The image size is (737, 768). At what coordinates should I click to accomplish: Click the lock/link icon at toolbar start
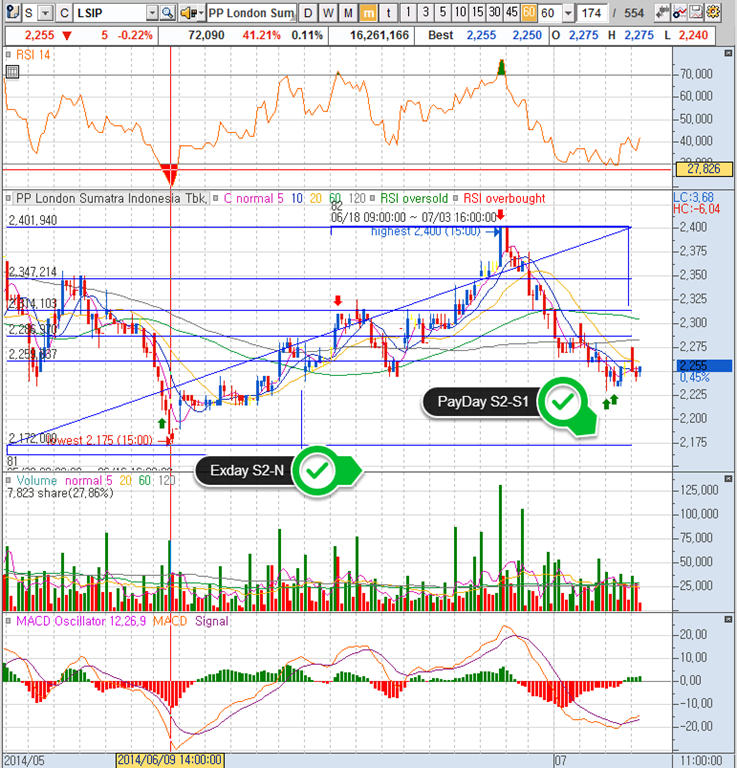(x=13, y=12)
